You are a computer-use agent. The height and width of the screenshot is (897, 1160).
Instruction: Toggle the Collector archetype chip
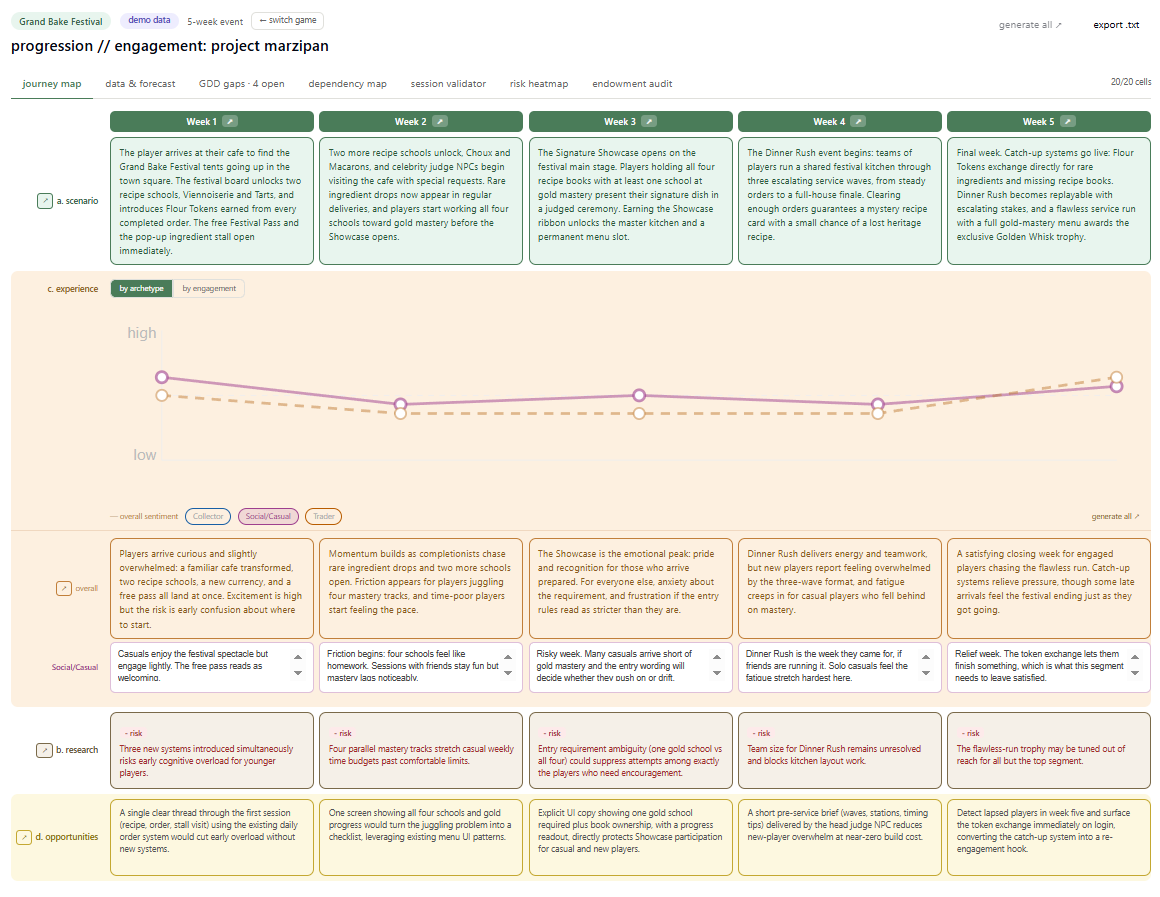pos(208,517)
